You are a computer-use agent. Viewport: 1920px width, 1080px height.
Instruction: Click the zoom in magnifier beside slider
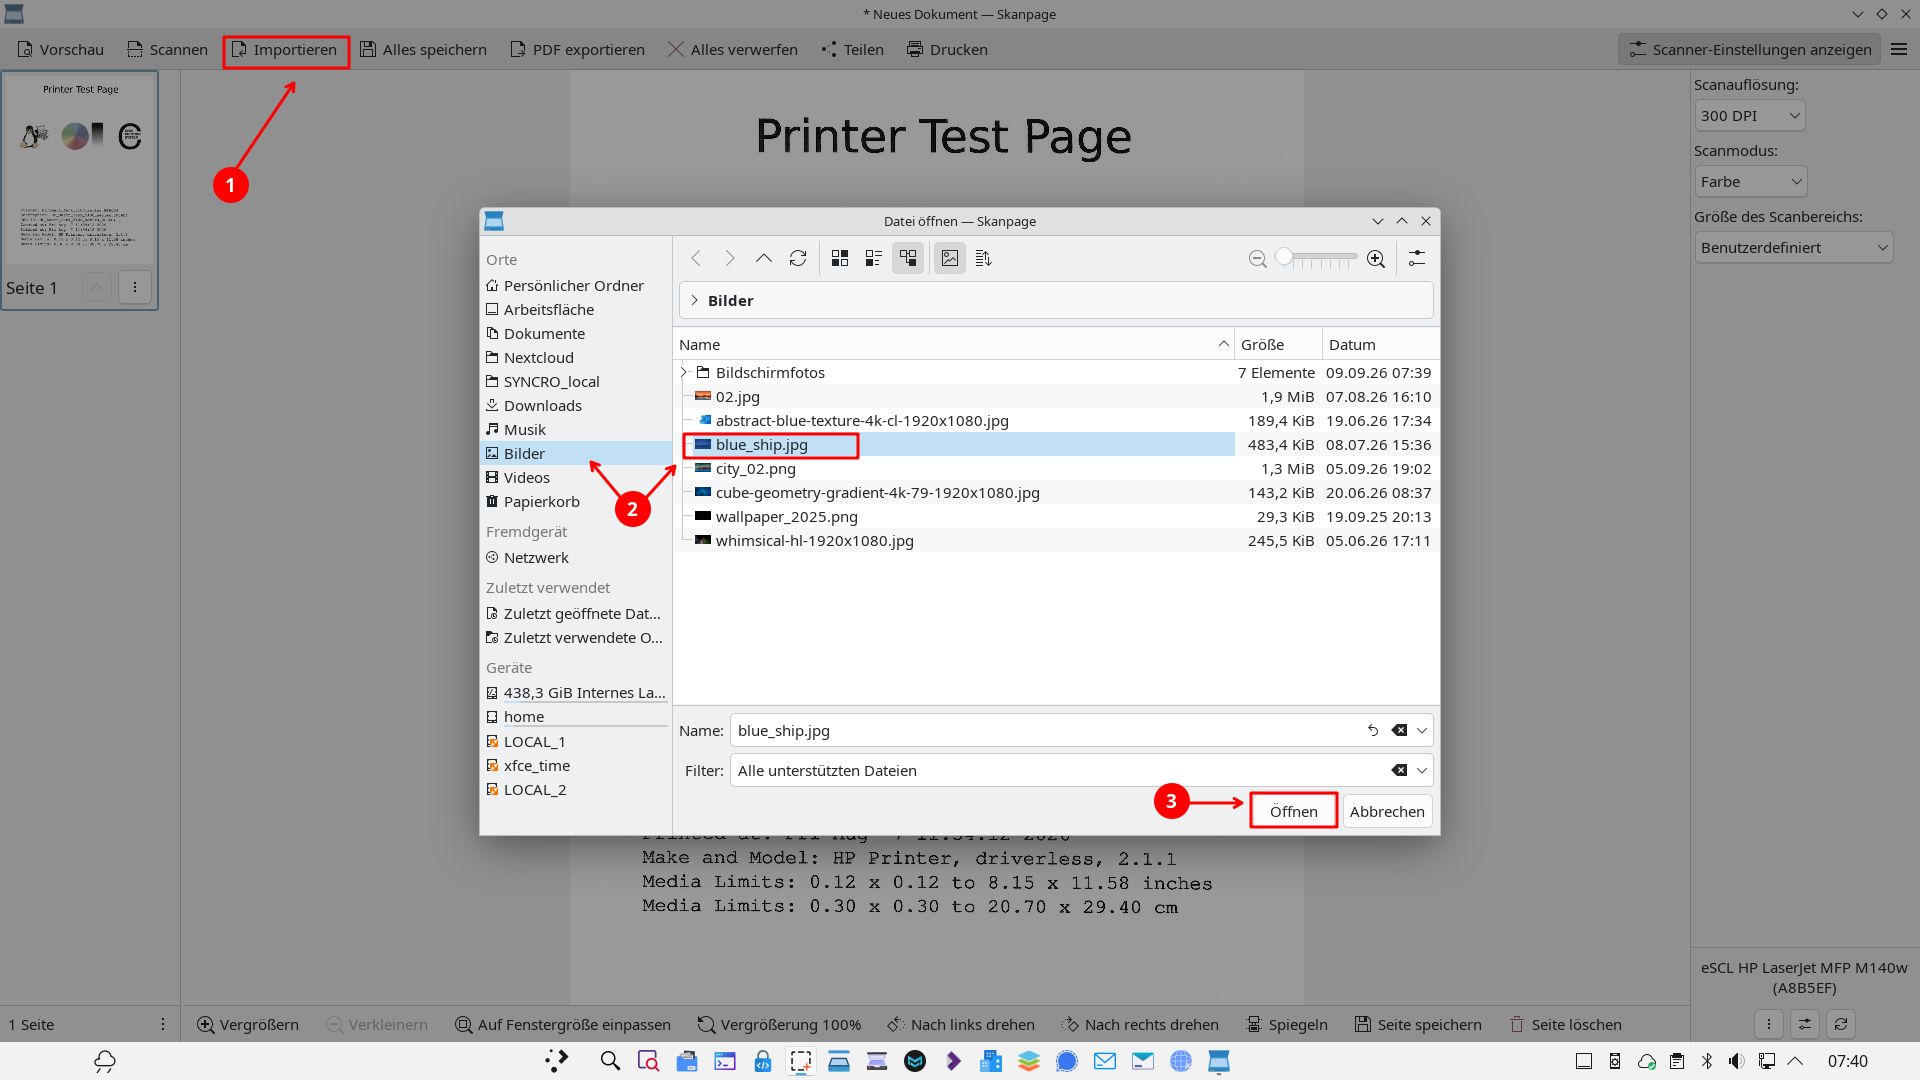click(1376, 259)
